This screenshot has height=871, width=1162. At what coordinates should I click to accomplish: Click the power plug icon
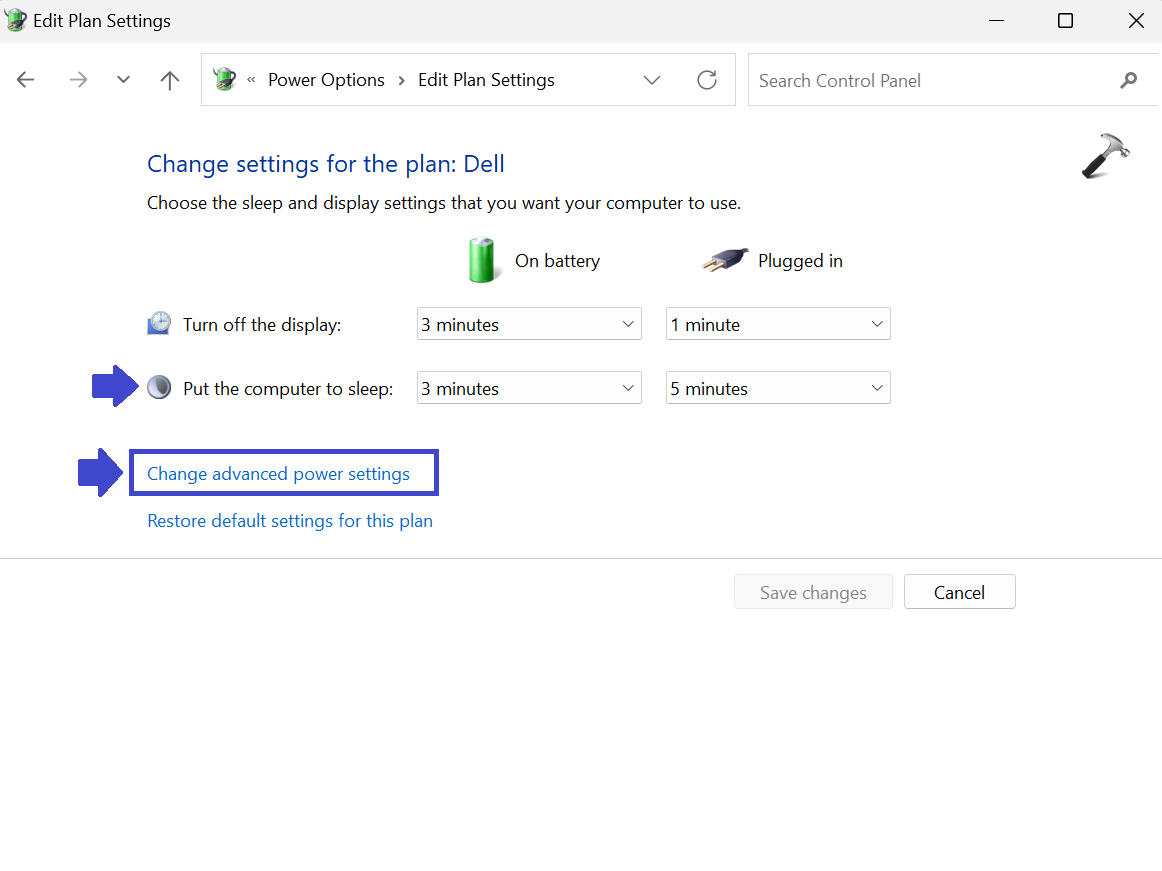coord(725,261)
